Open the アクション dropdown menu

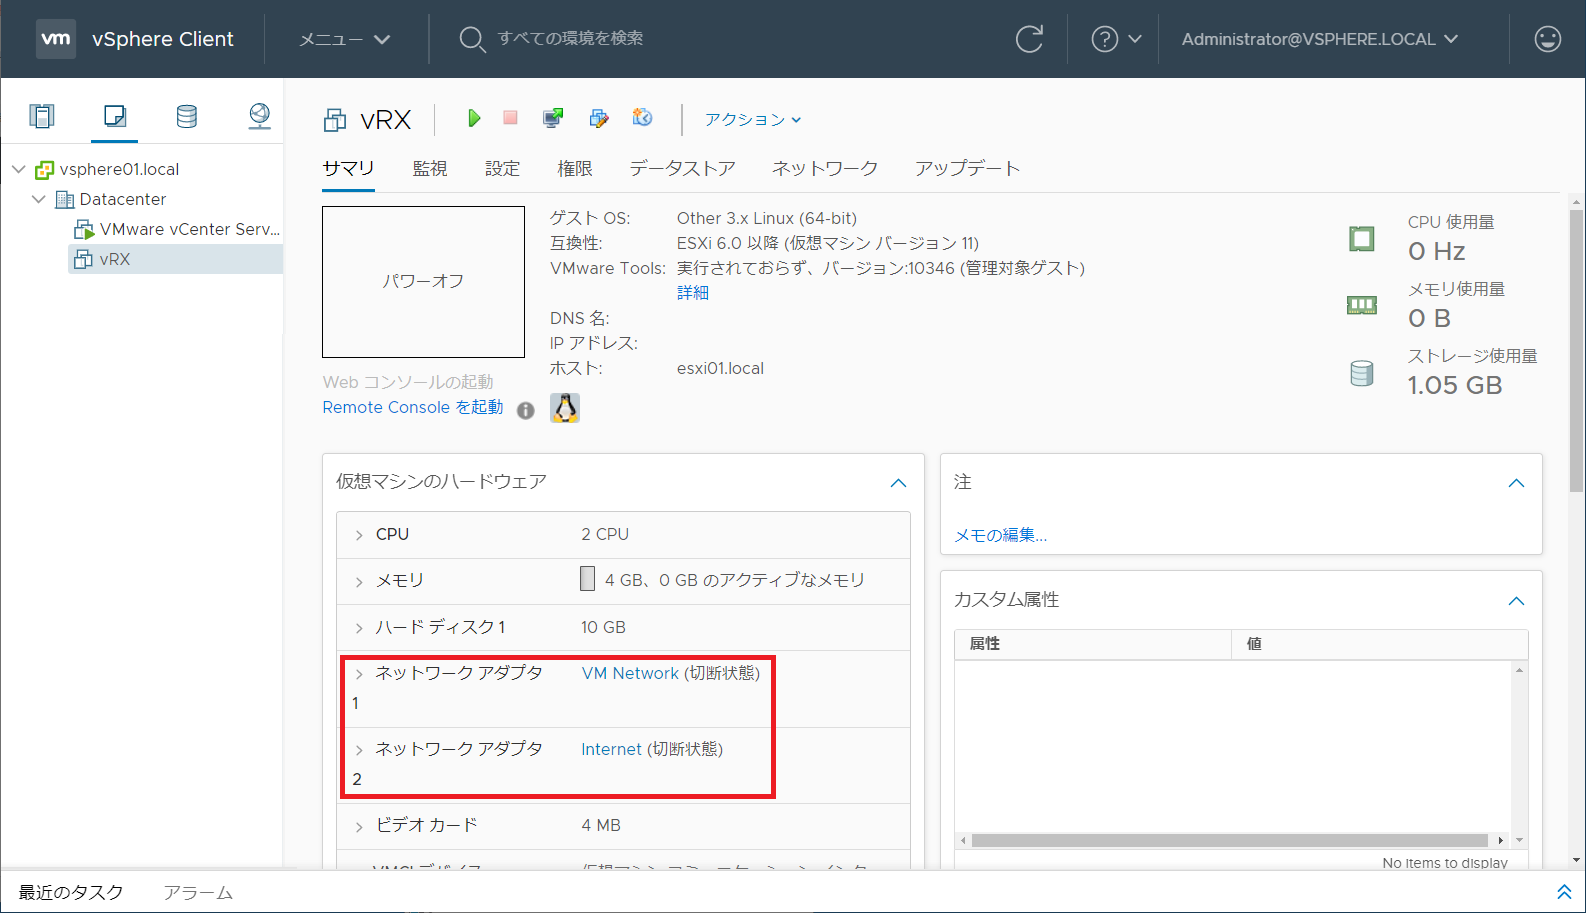tap(753, 119)
